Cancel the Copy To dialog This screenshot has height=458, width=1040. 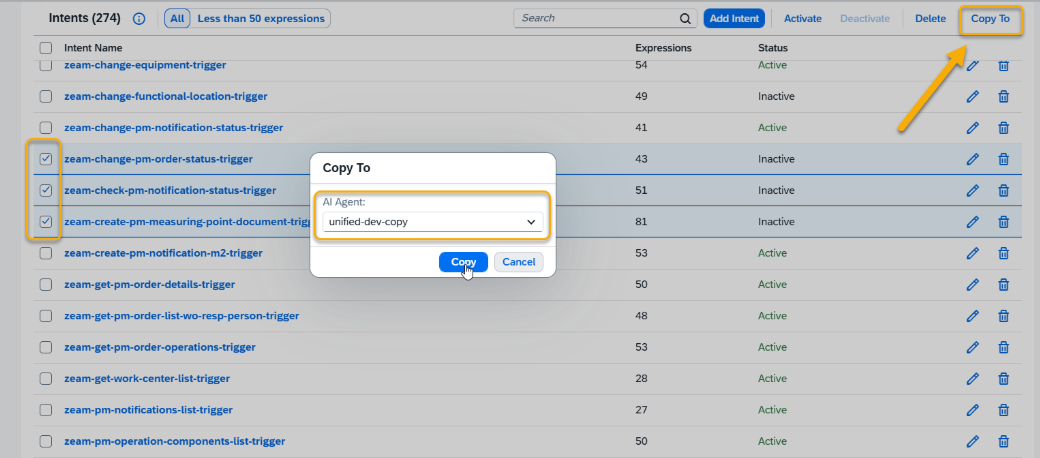click(518, 262)
